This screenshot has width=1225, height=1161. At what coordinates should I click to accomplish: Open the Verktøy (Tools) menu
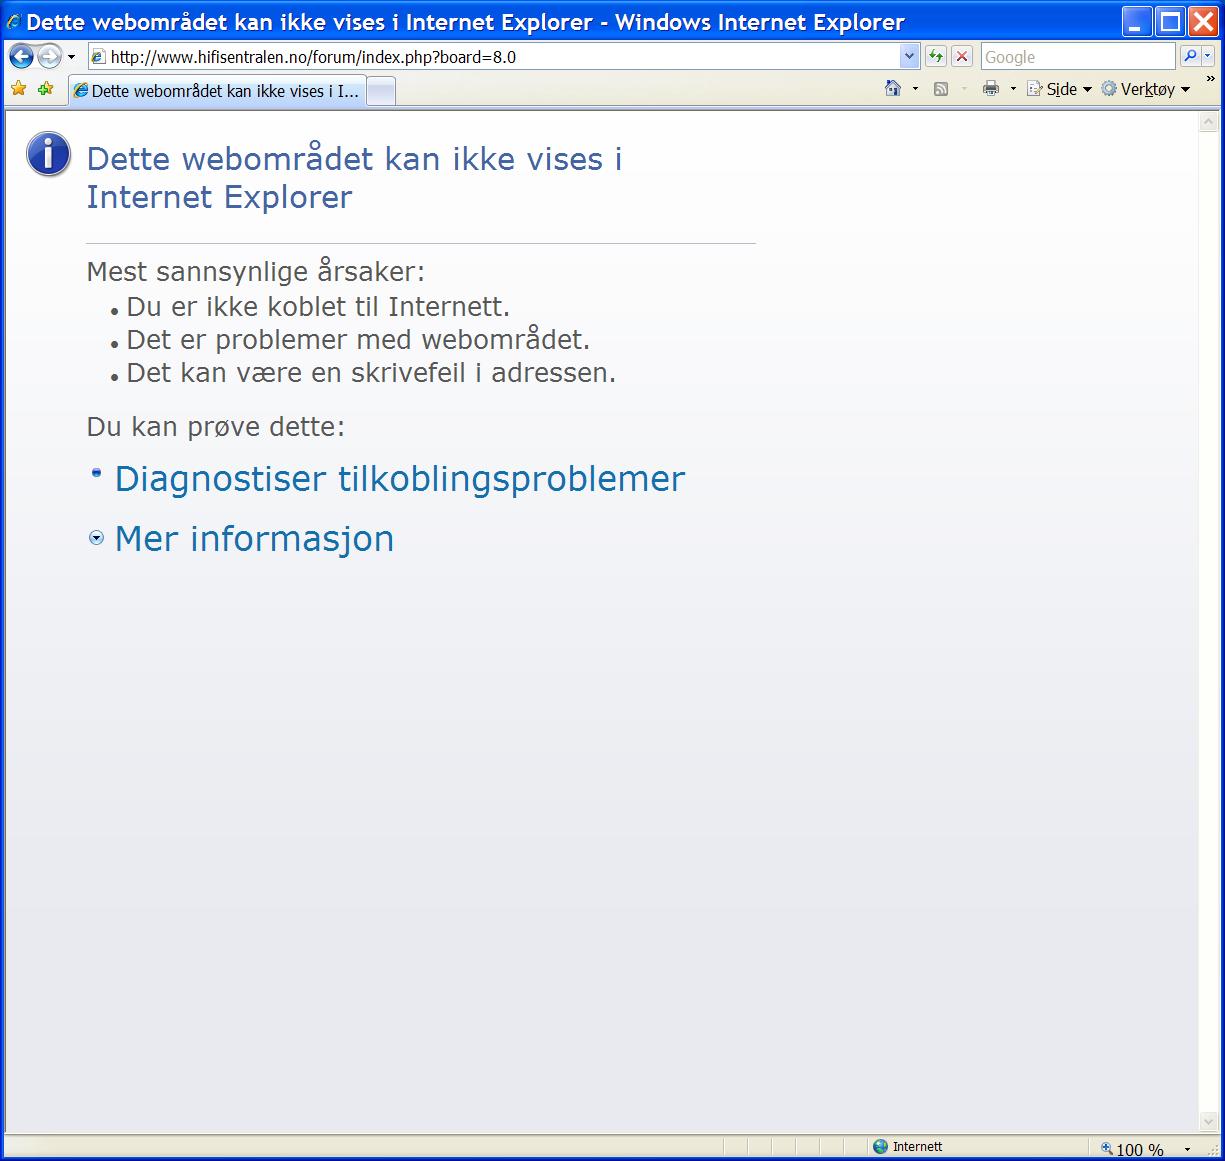tap(1146, 89)
